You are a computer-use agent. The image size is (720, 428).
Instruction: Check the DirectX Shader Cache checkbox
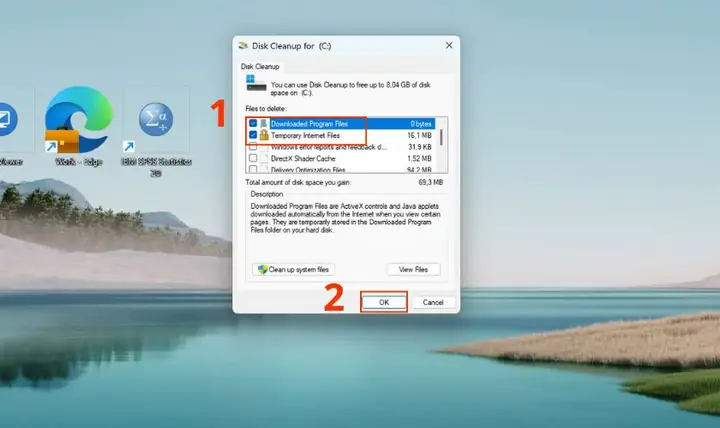[253, 158]
